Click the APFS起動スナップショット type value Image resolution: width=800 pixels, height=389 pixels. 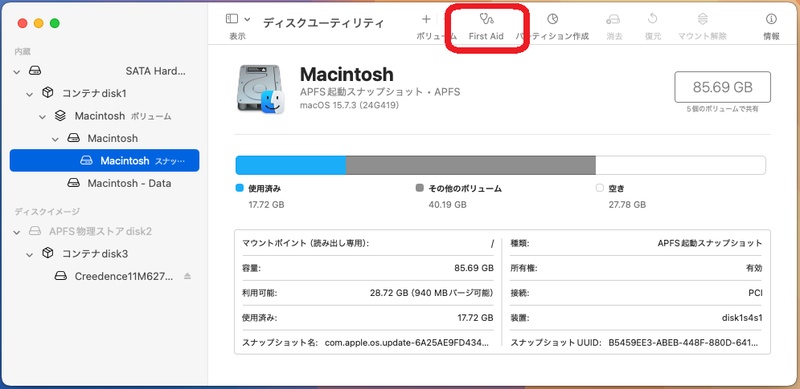(710, 243)
